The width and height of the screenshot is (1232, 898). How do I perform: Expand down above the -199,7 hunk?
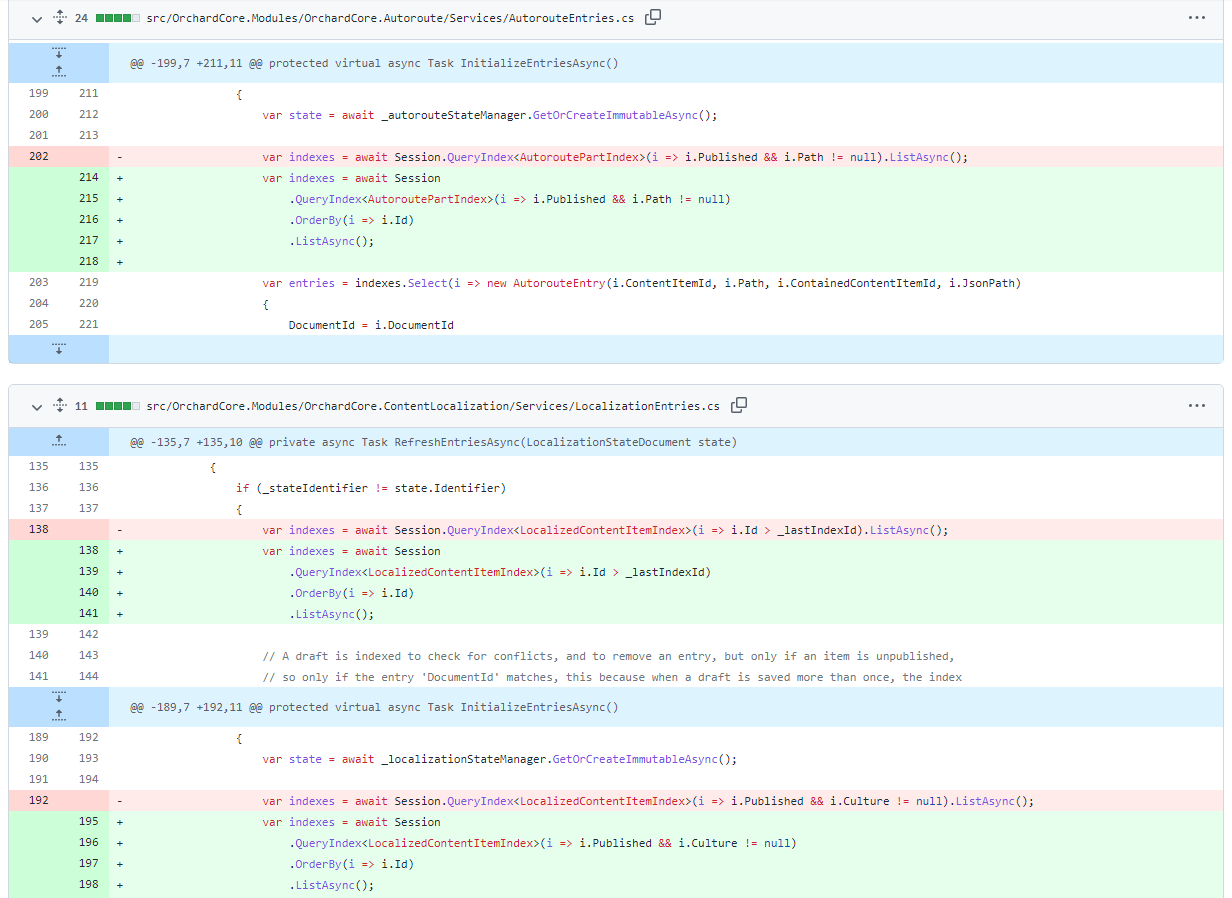[x=59, y=52]
